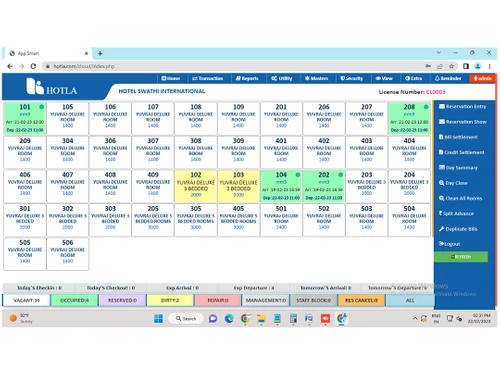The image size is (500, 375).
Task: Open Microsoft Edge from taskbar
Action: (229, 319)
